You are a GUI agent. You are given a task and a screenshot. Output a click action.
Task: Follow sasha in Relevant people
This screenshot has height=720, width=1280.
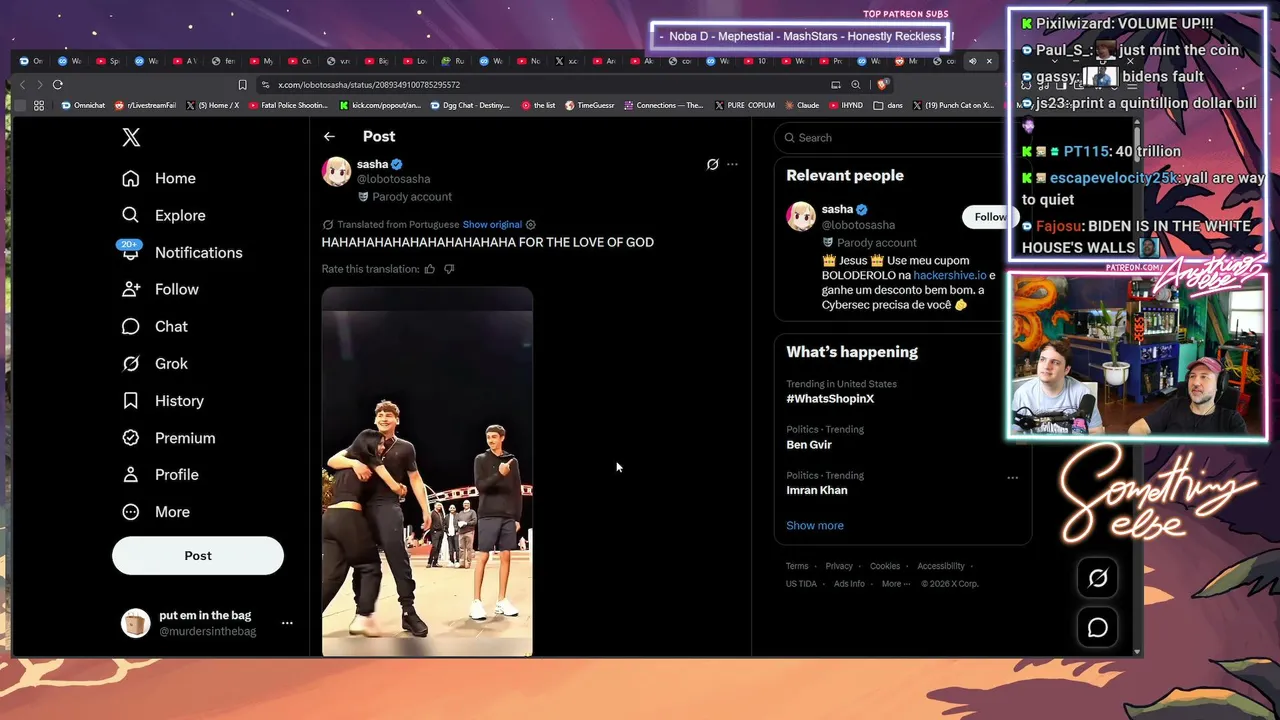point(990,217)
